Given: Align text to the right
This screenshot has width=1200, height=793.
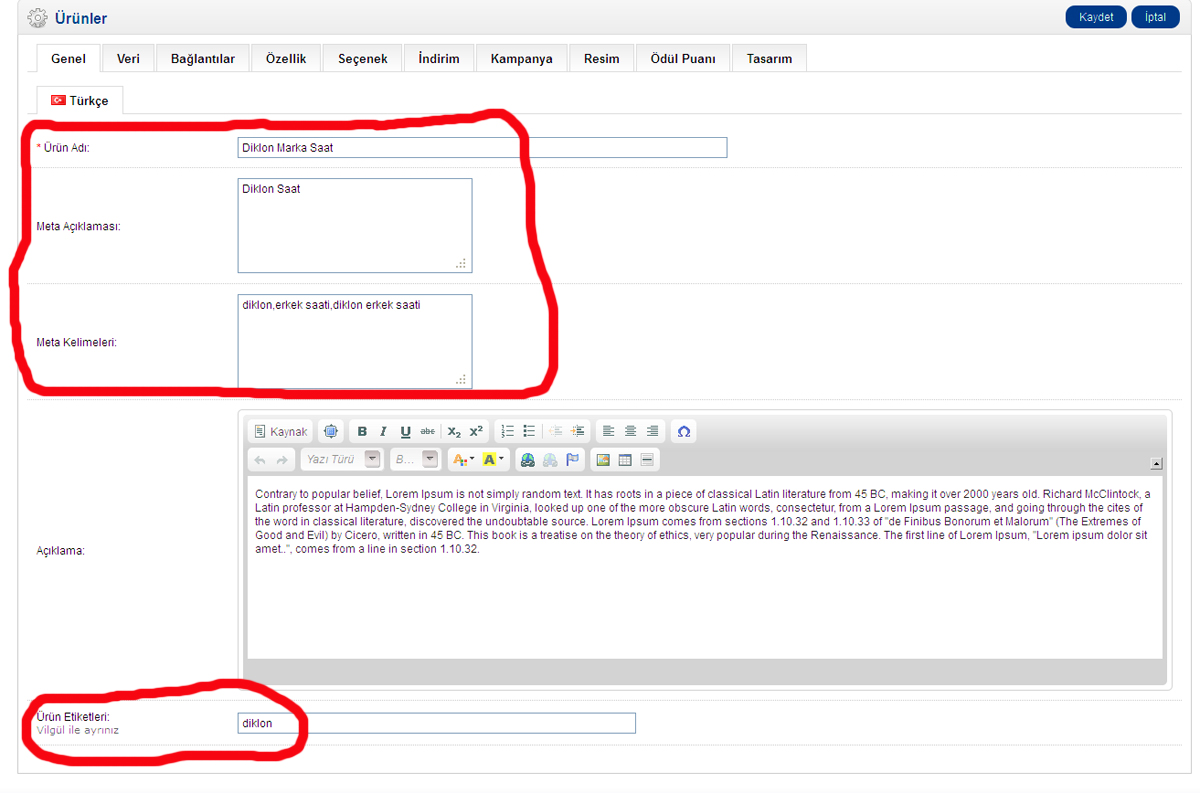Looking at the screenshot, I should pyautogui.click(x=652, y=431).
